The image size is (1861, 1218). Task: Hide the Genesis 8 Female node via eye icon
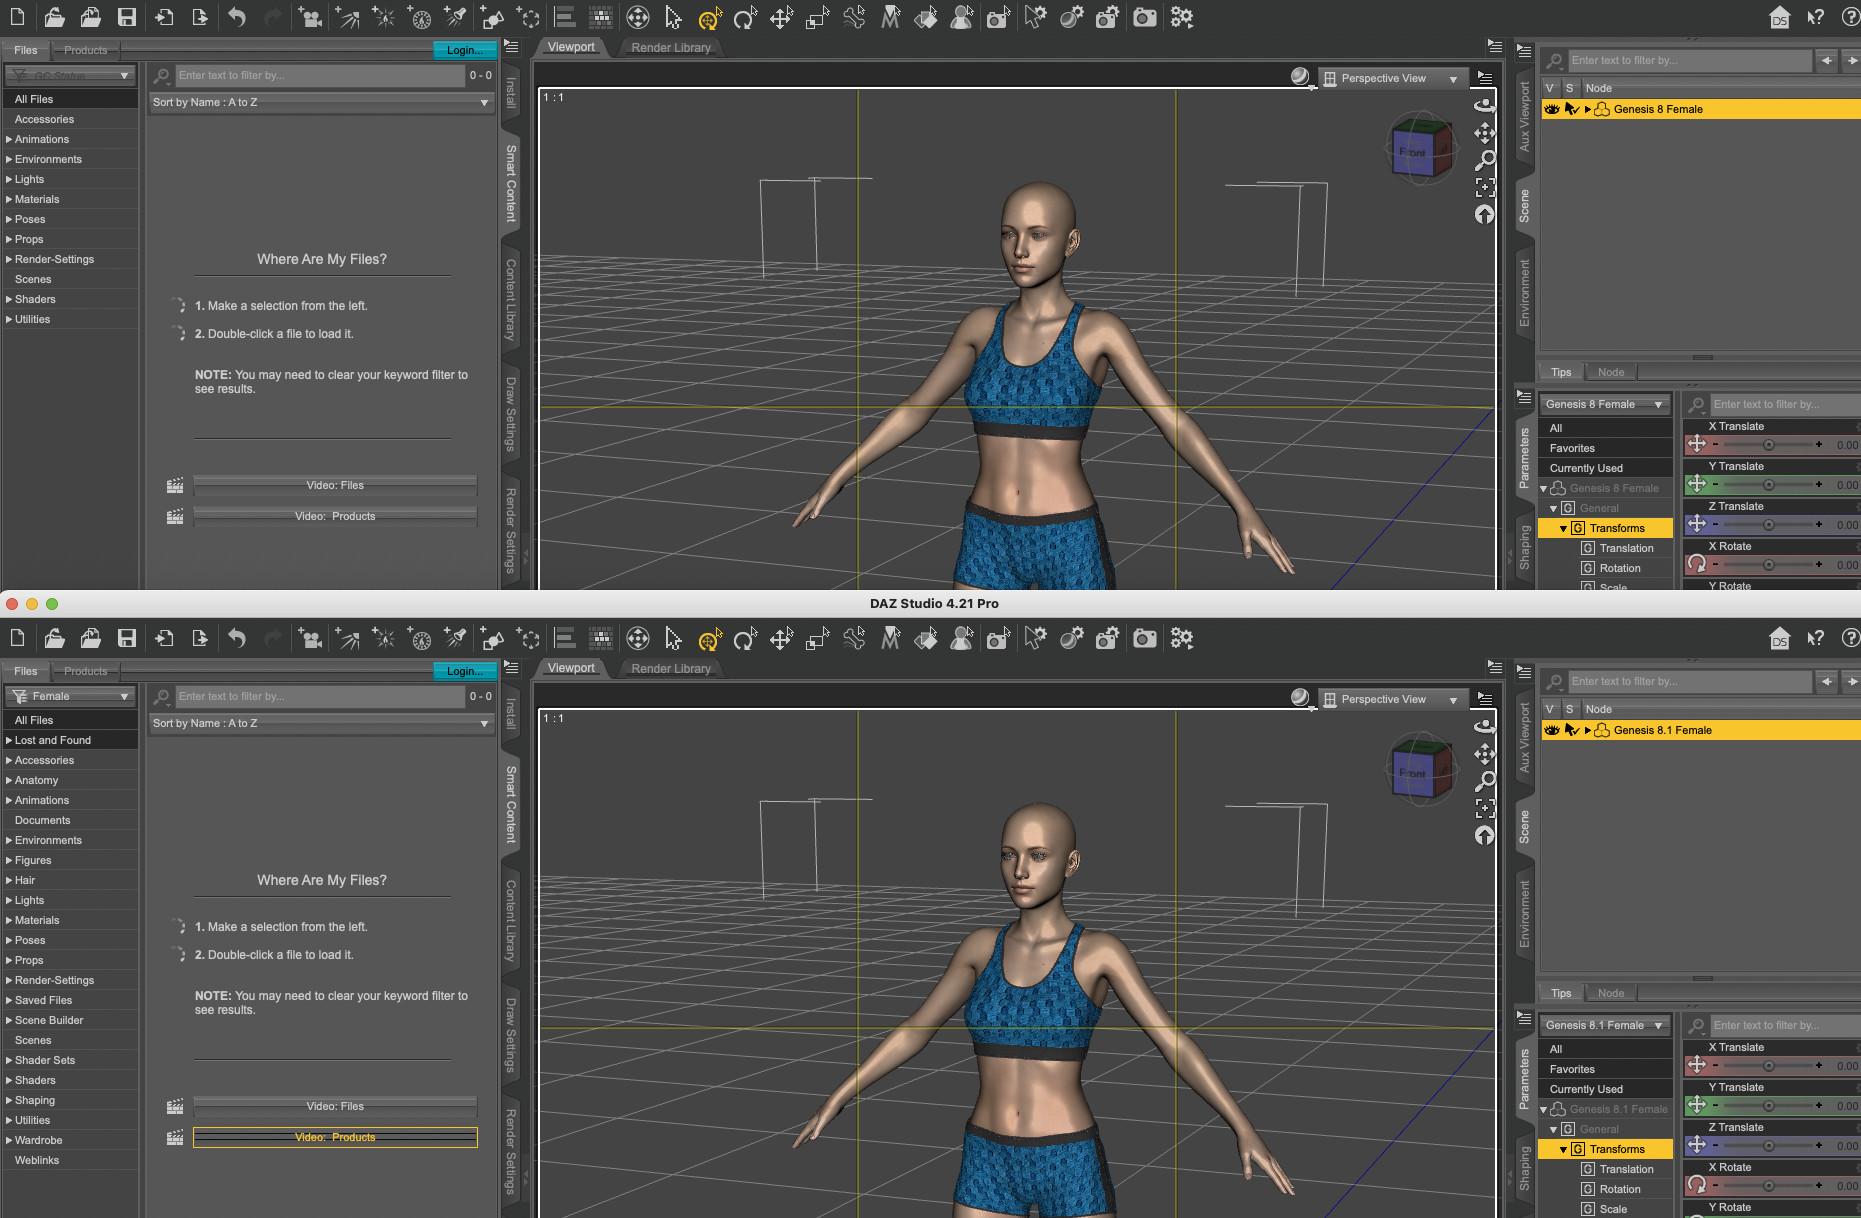pyautogui.click(x=1552, y=109)
